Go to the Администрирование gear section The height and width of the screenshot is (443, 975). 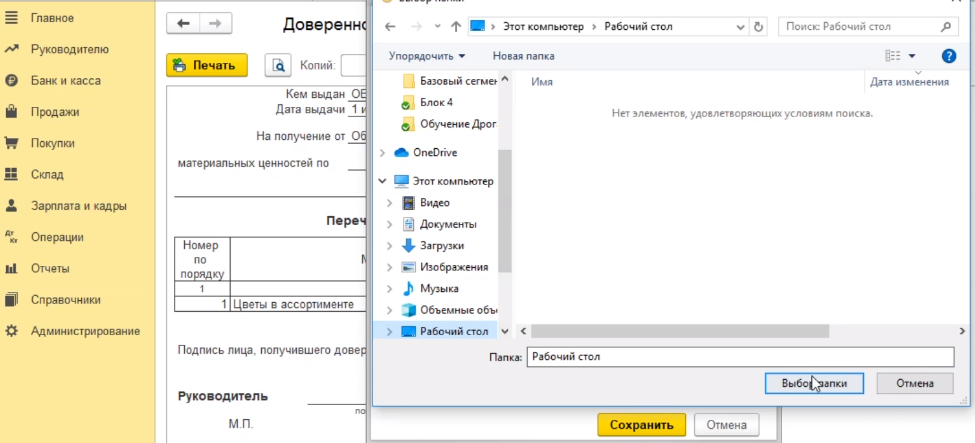(x=84, y=331)
